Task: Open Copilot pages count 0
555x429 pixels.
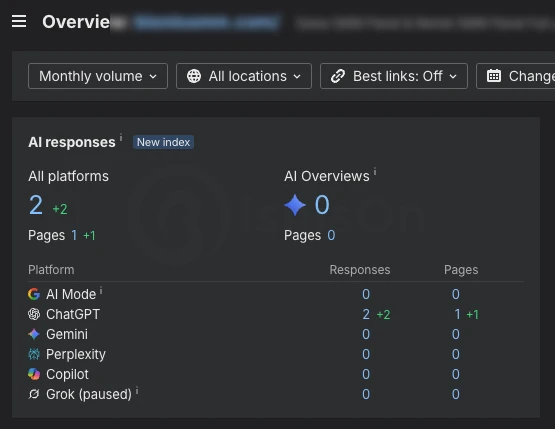Action: pos(456,374)
